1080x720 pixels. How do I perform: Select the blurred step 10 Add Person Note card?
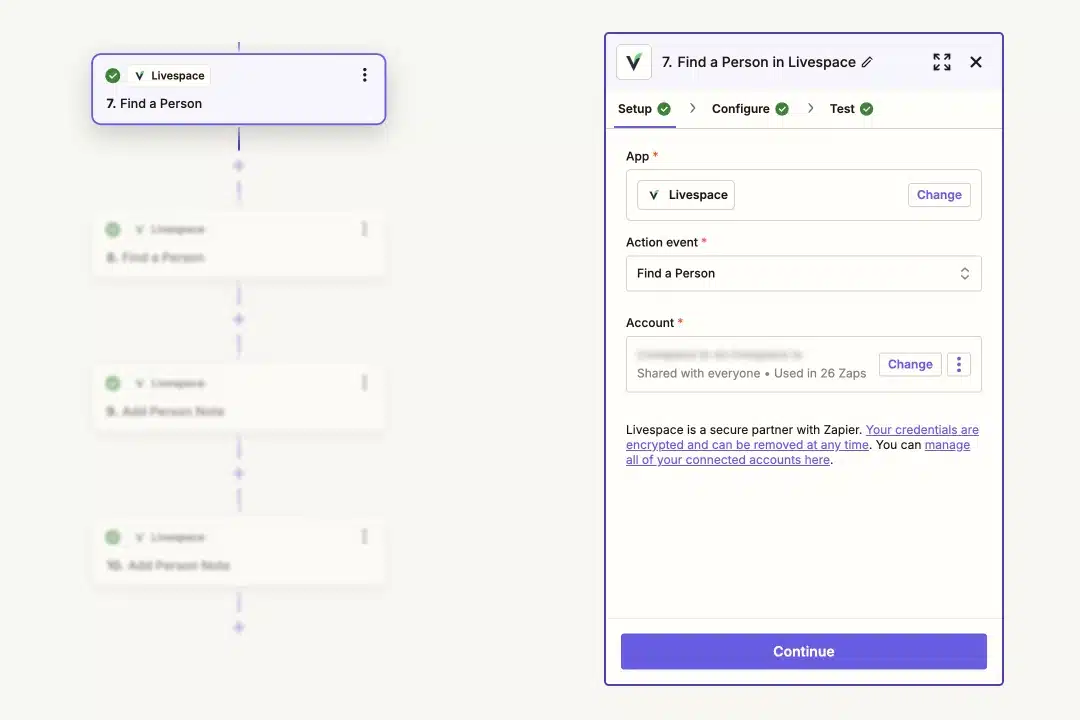point(238,551)
